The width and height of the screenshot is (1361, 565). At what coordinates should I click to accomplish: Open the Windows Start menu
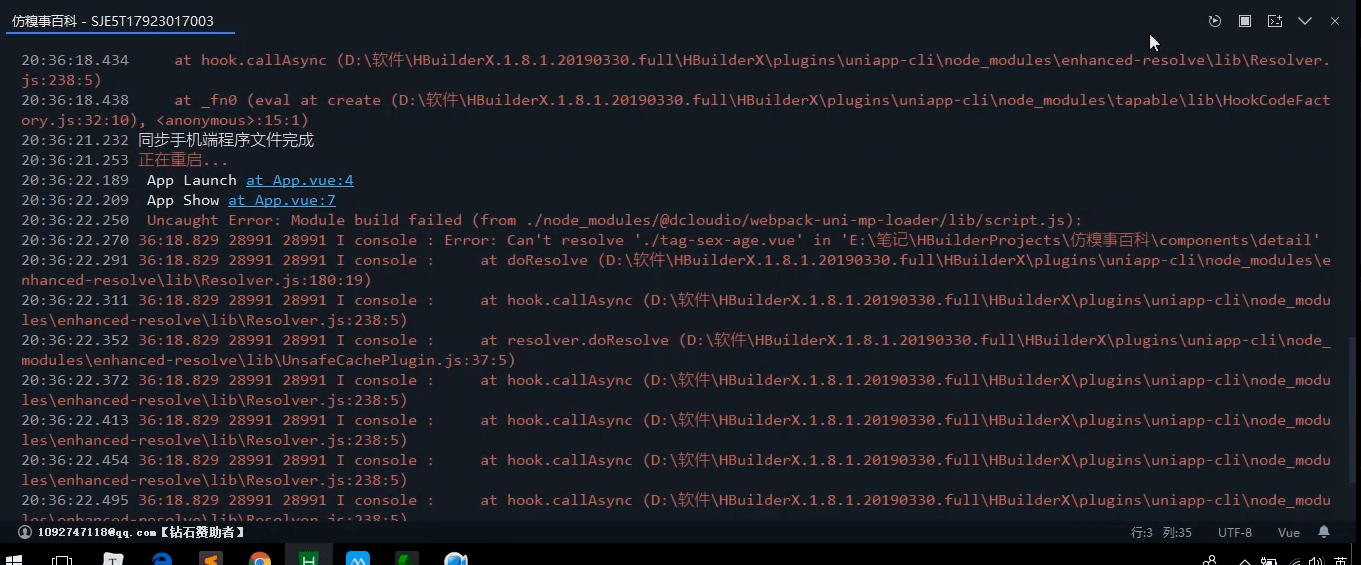coord(14,560)
